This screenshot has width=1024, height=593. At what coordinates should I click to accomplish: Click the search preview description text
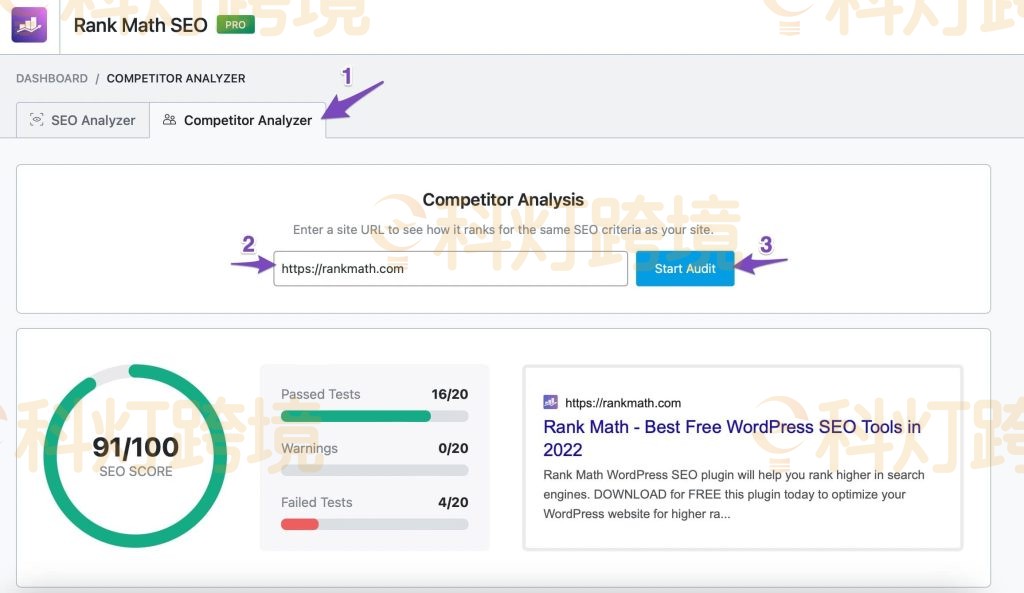tap(733, 494)
